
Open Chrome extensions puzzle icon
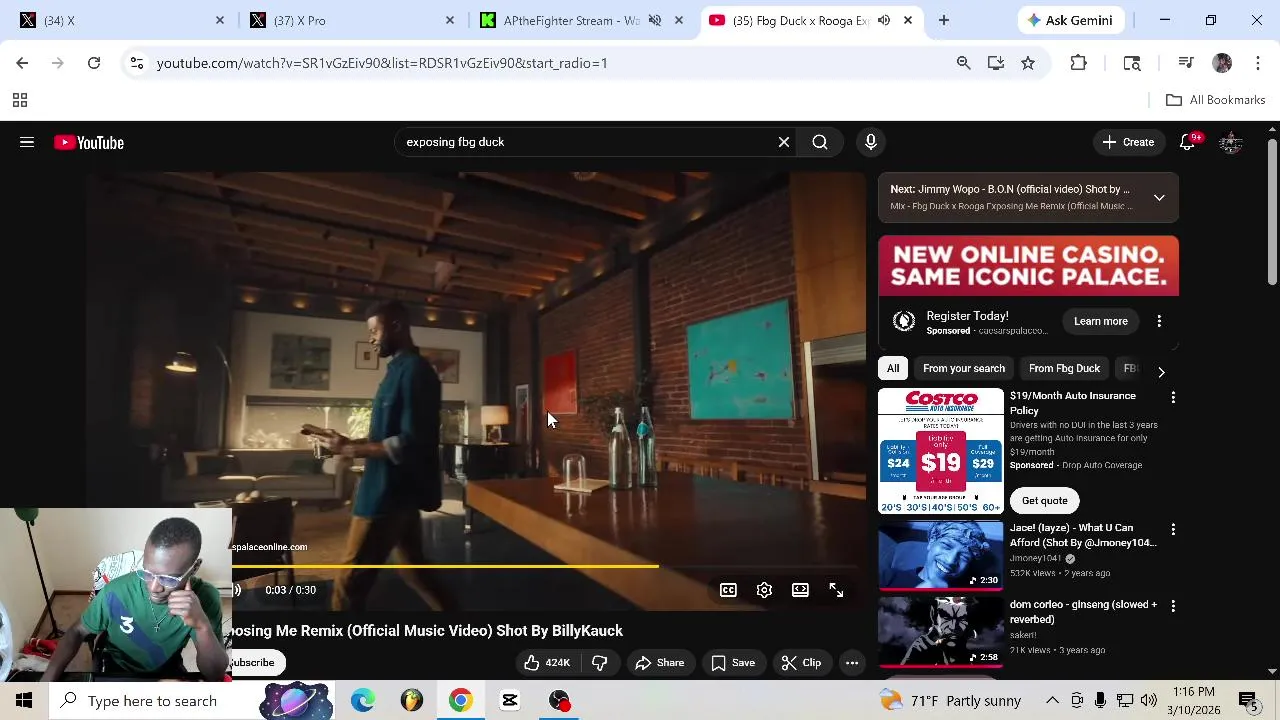(x=1078, y=63)
